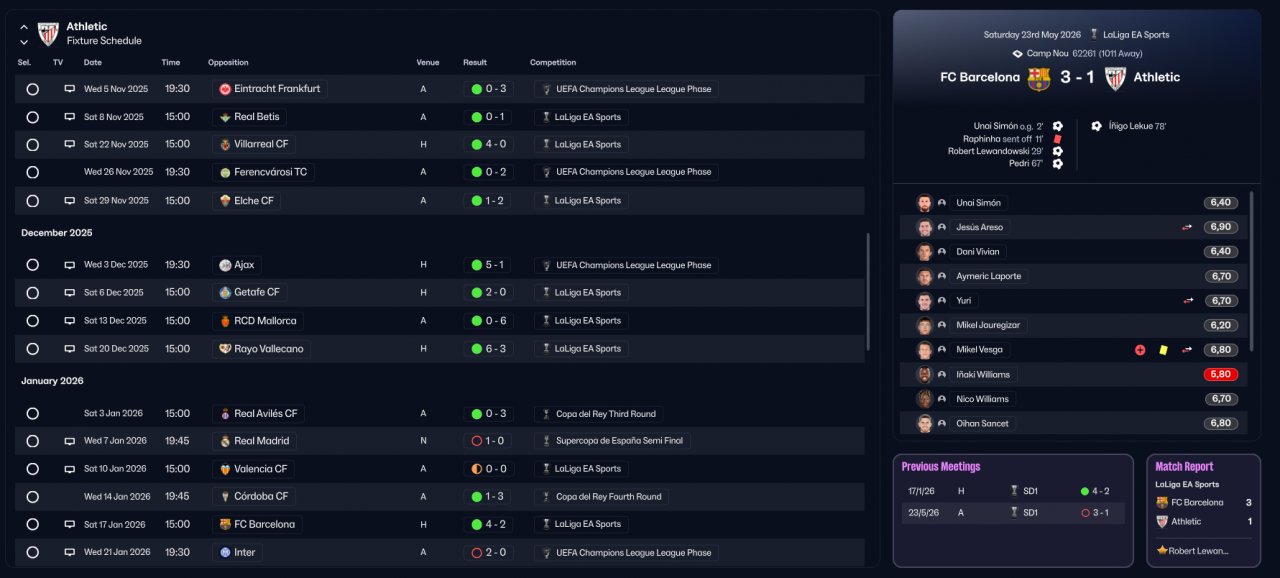The image size is (1280, 578).
Task: Click Barcelona badge in Match Report card
Action: coord(1162,503)
